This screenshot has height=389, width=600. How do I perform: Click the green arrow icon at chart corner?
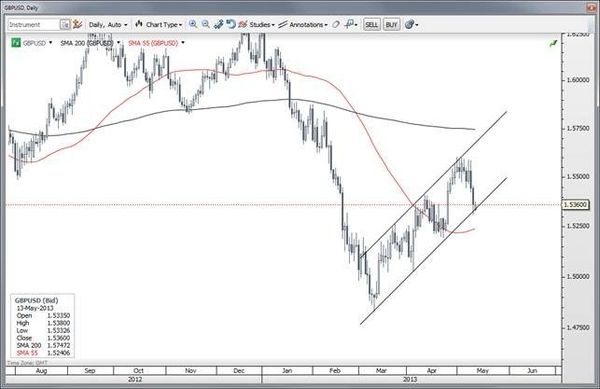click(x=553, y=44)
